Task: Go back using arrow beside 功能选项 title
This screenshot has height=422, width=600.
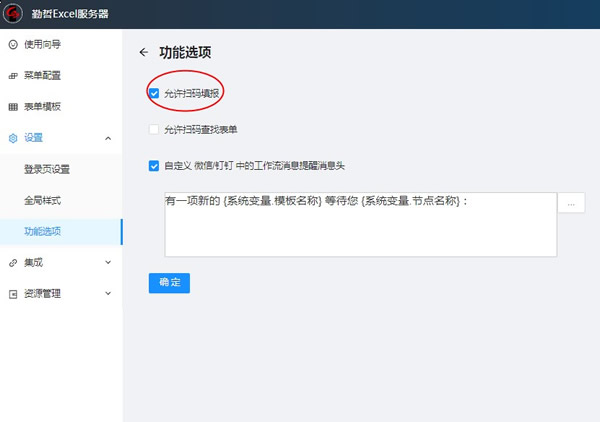Action: click(x=143, y=52)
